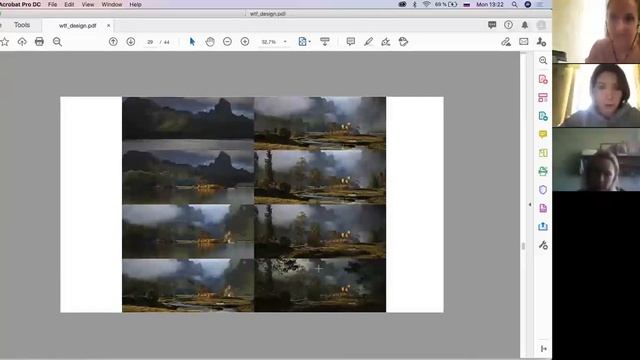The width and height of the screenshot is (640, 360).
Task: Add a sticky note comment
Action: pos(351,42)
